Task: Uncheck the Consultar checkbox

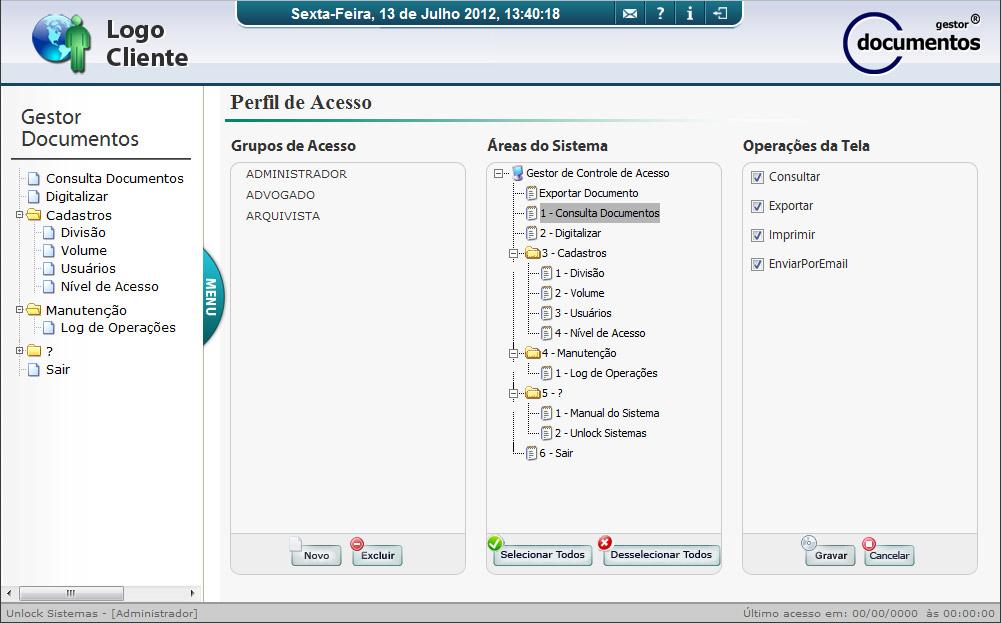Action: [757, 177]
